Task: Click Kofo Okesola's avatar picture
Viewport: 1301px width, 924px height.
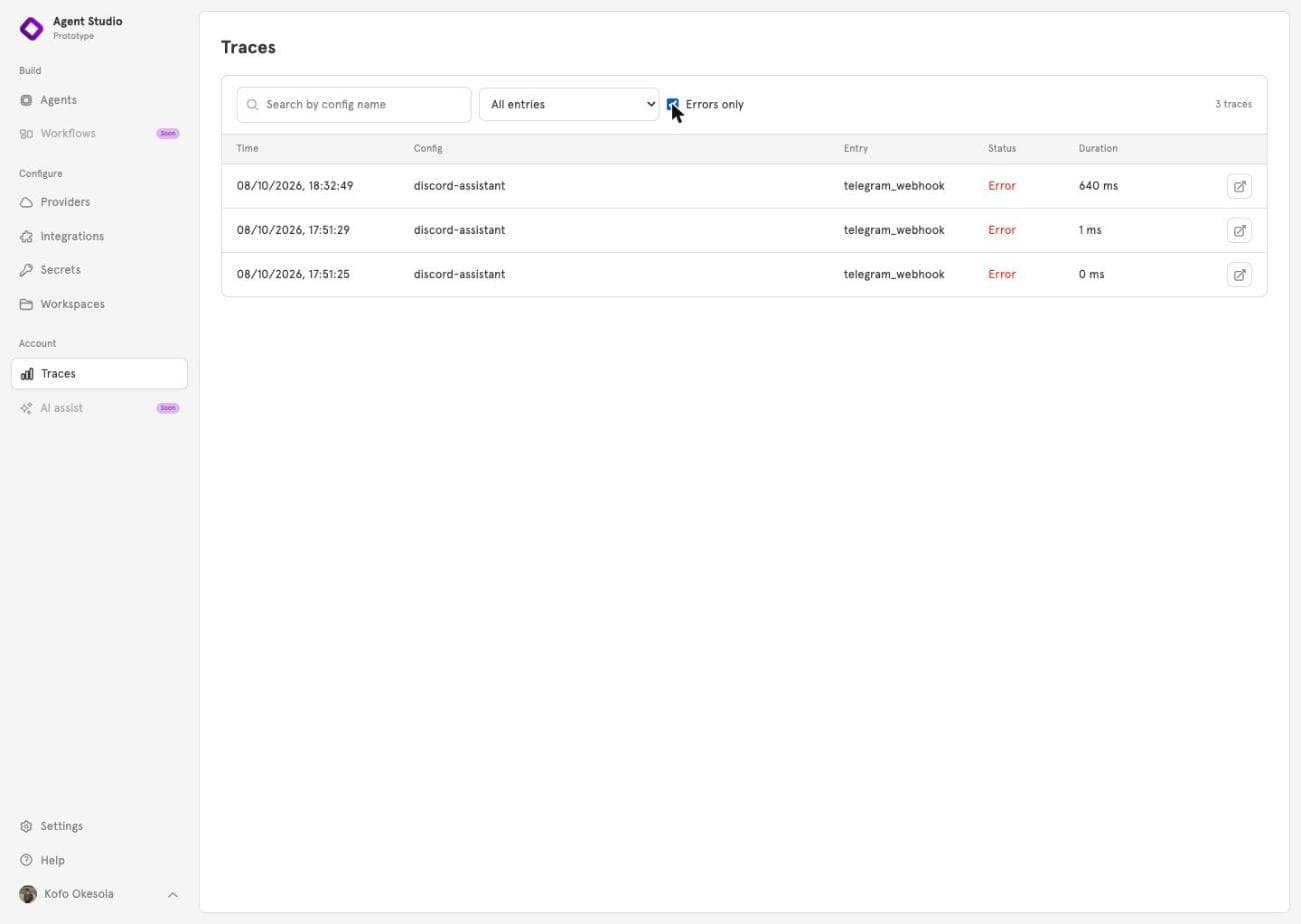Action: pyautogui.click(x=28, y=894)
